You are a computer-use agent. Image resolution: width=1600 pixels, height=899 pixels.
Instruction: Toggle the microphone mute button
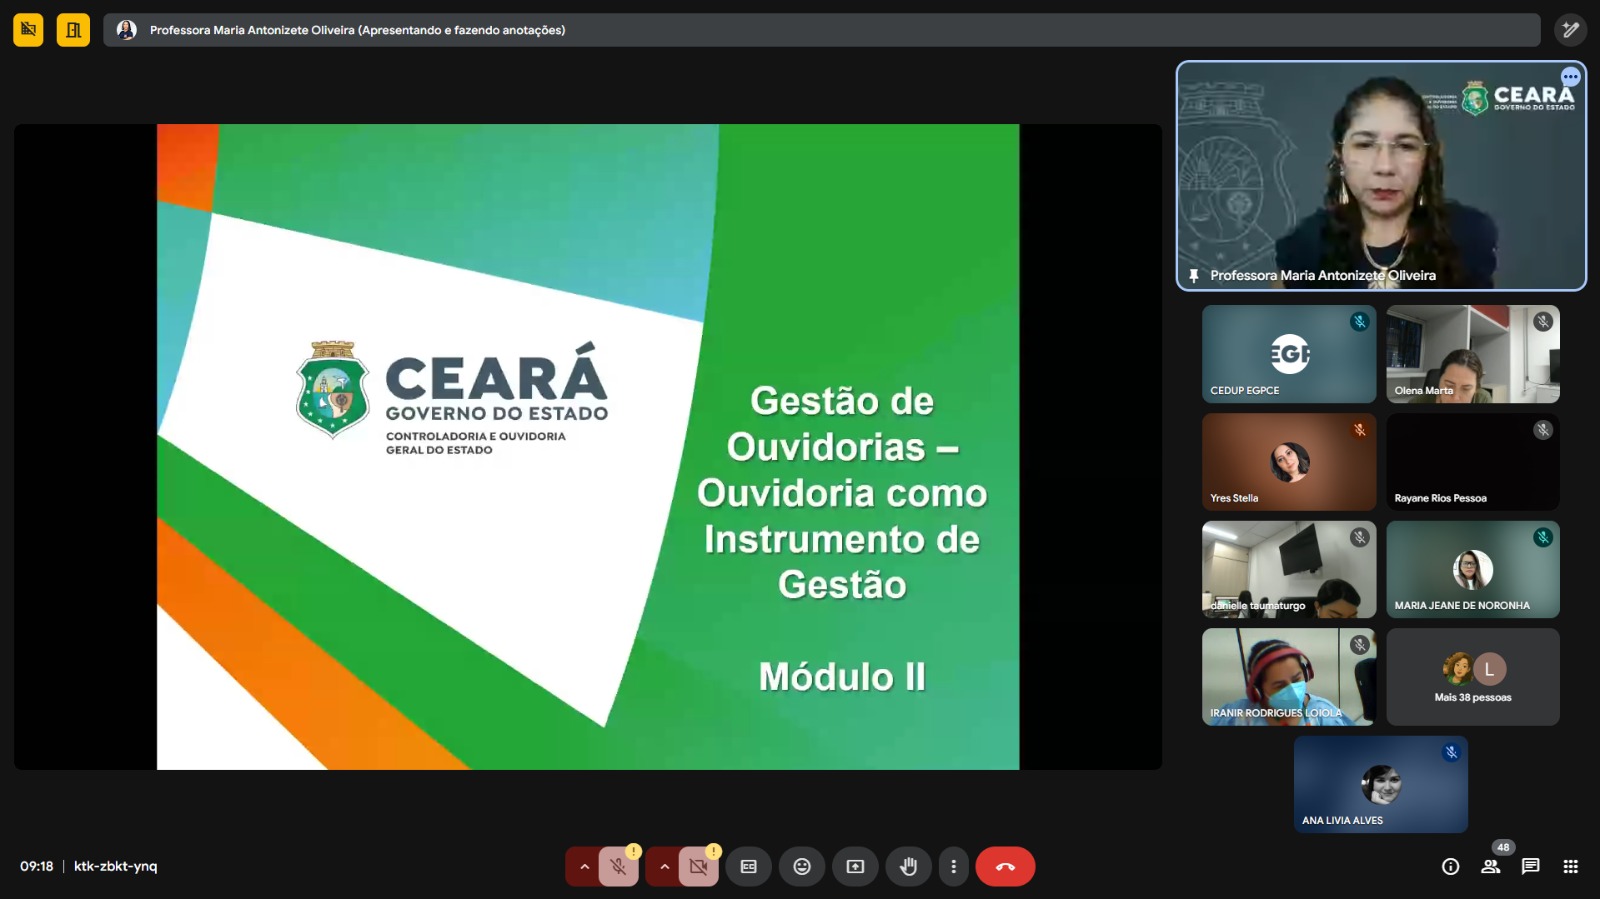[x=618, y=867]
